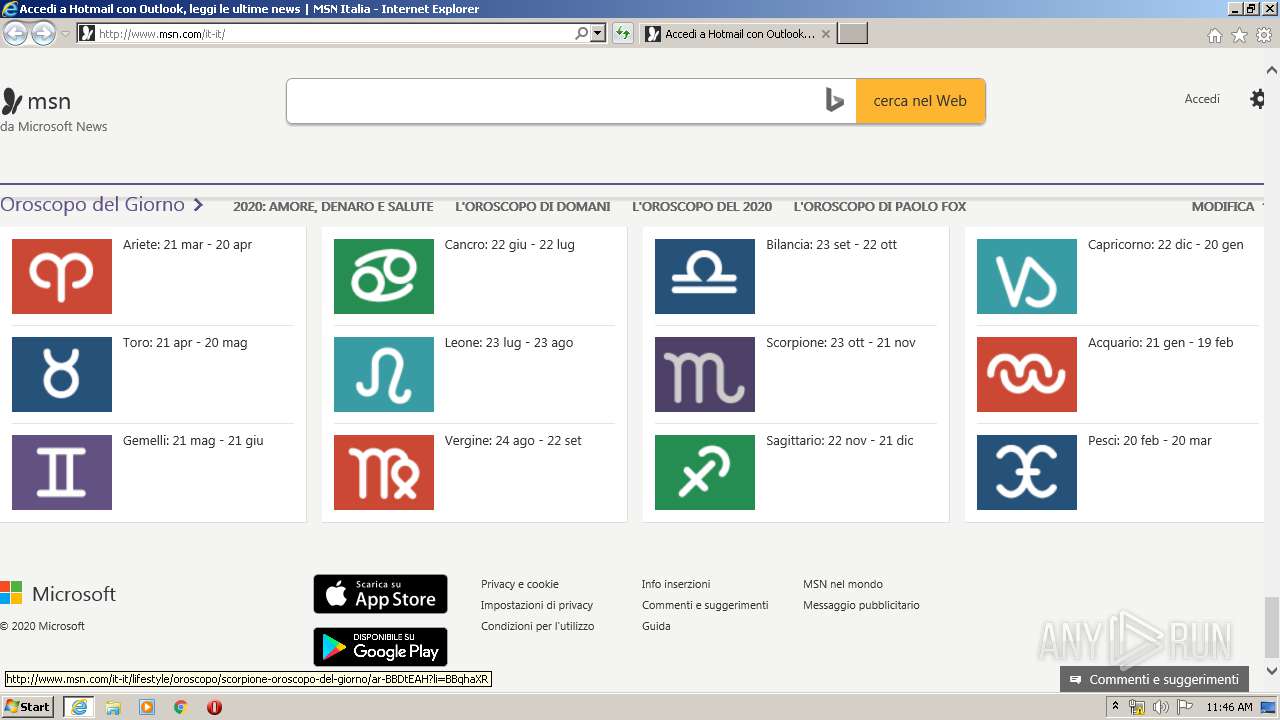
Task: Expand address bar dropdown arrow
Action: pos(598,34)
